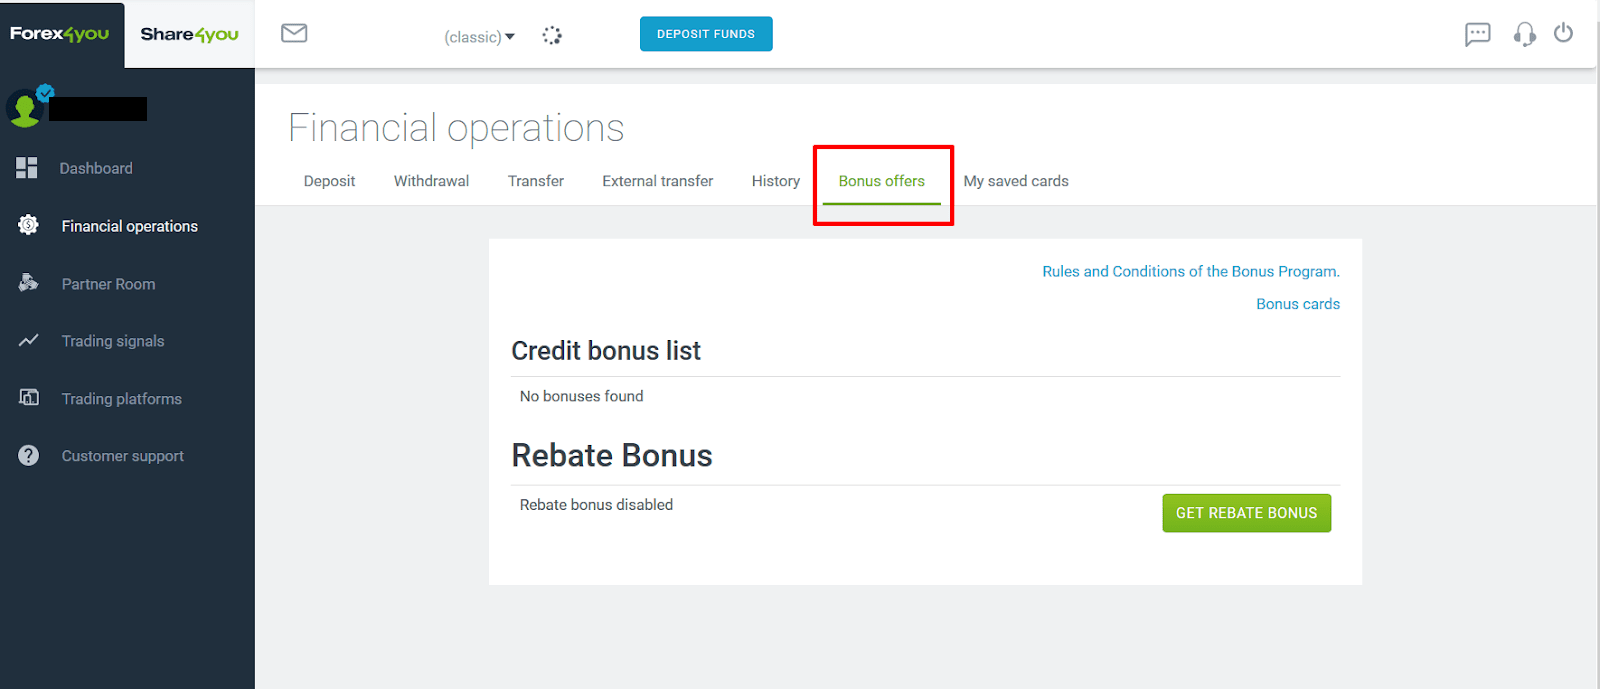Open Rules and Conditions of Bonus Program link

coord(1191,271)
